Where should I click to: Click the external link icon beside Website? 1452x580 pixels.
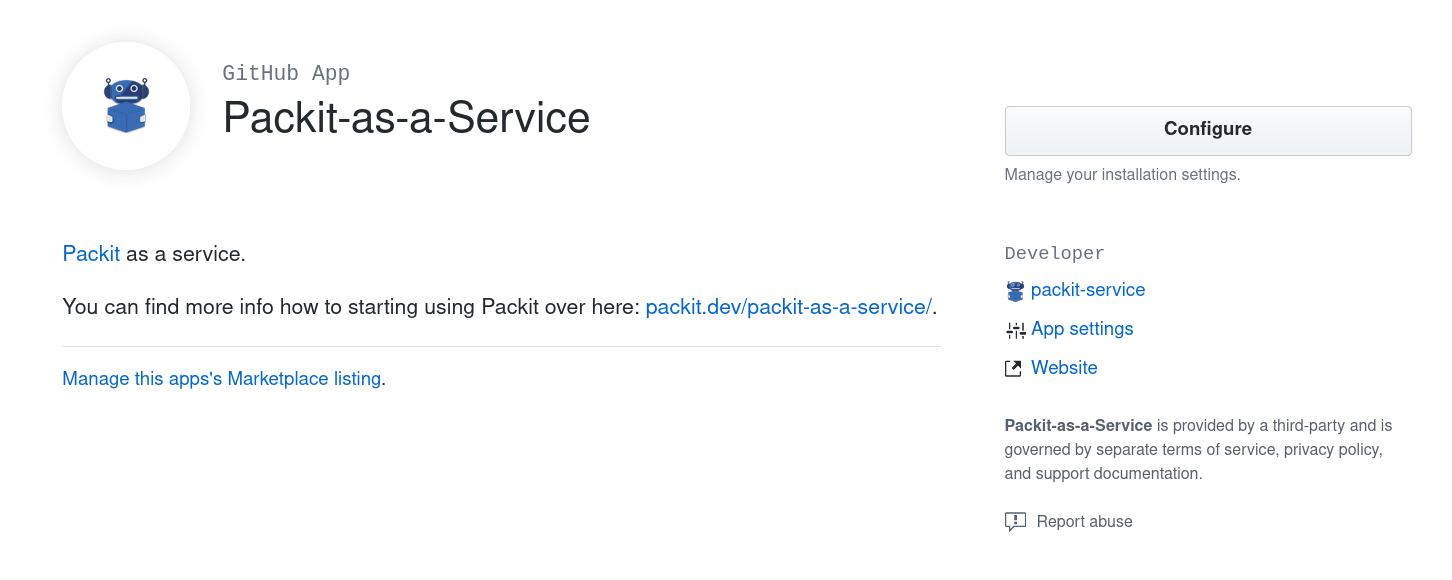[1014, 369]
